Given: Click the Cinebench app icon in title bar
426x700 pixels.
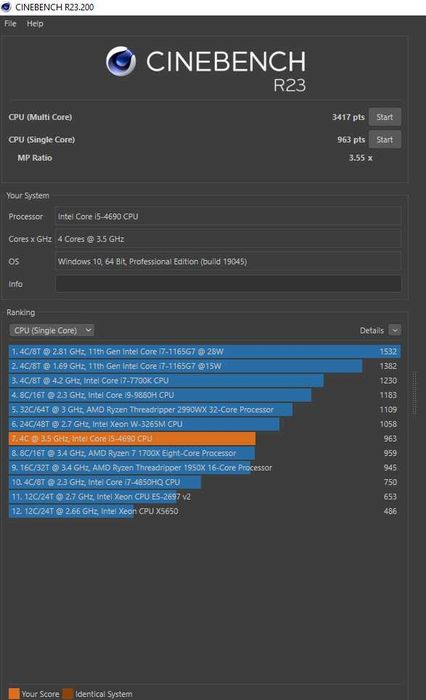Looking at the screenshot, I should click(x=6, y=7).
